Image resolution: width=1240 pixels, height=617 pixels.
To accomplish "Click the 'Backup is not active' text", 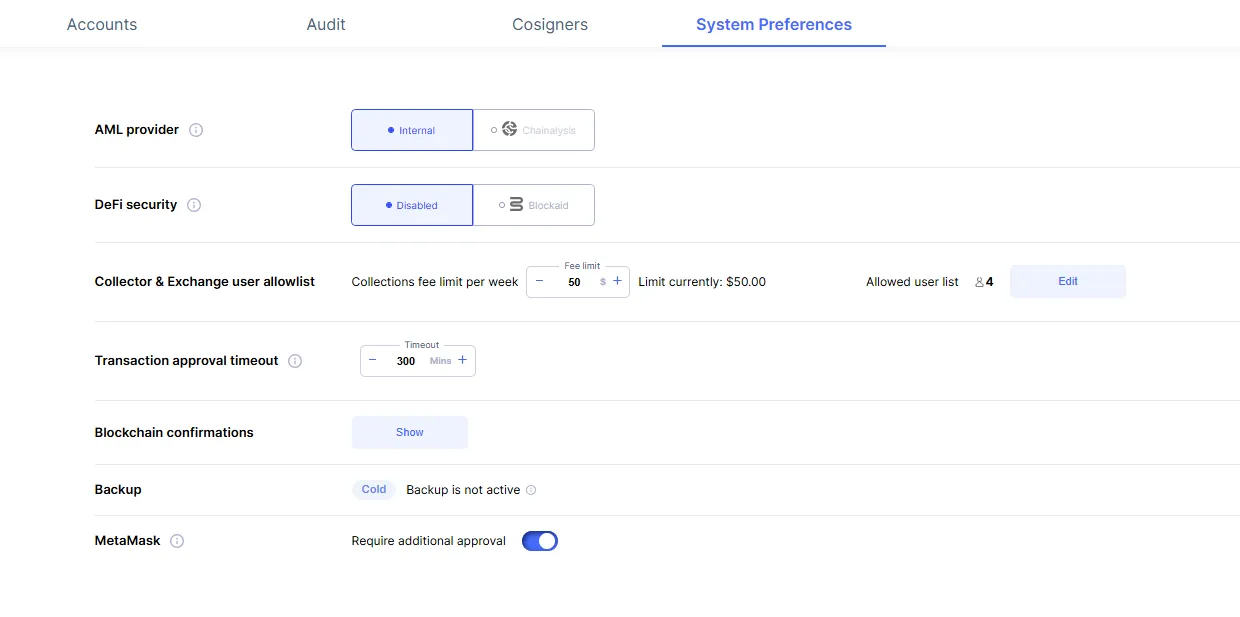I will click(x=463, y=490).
